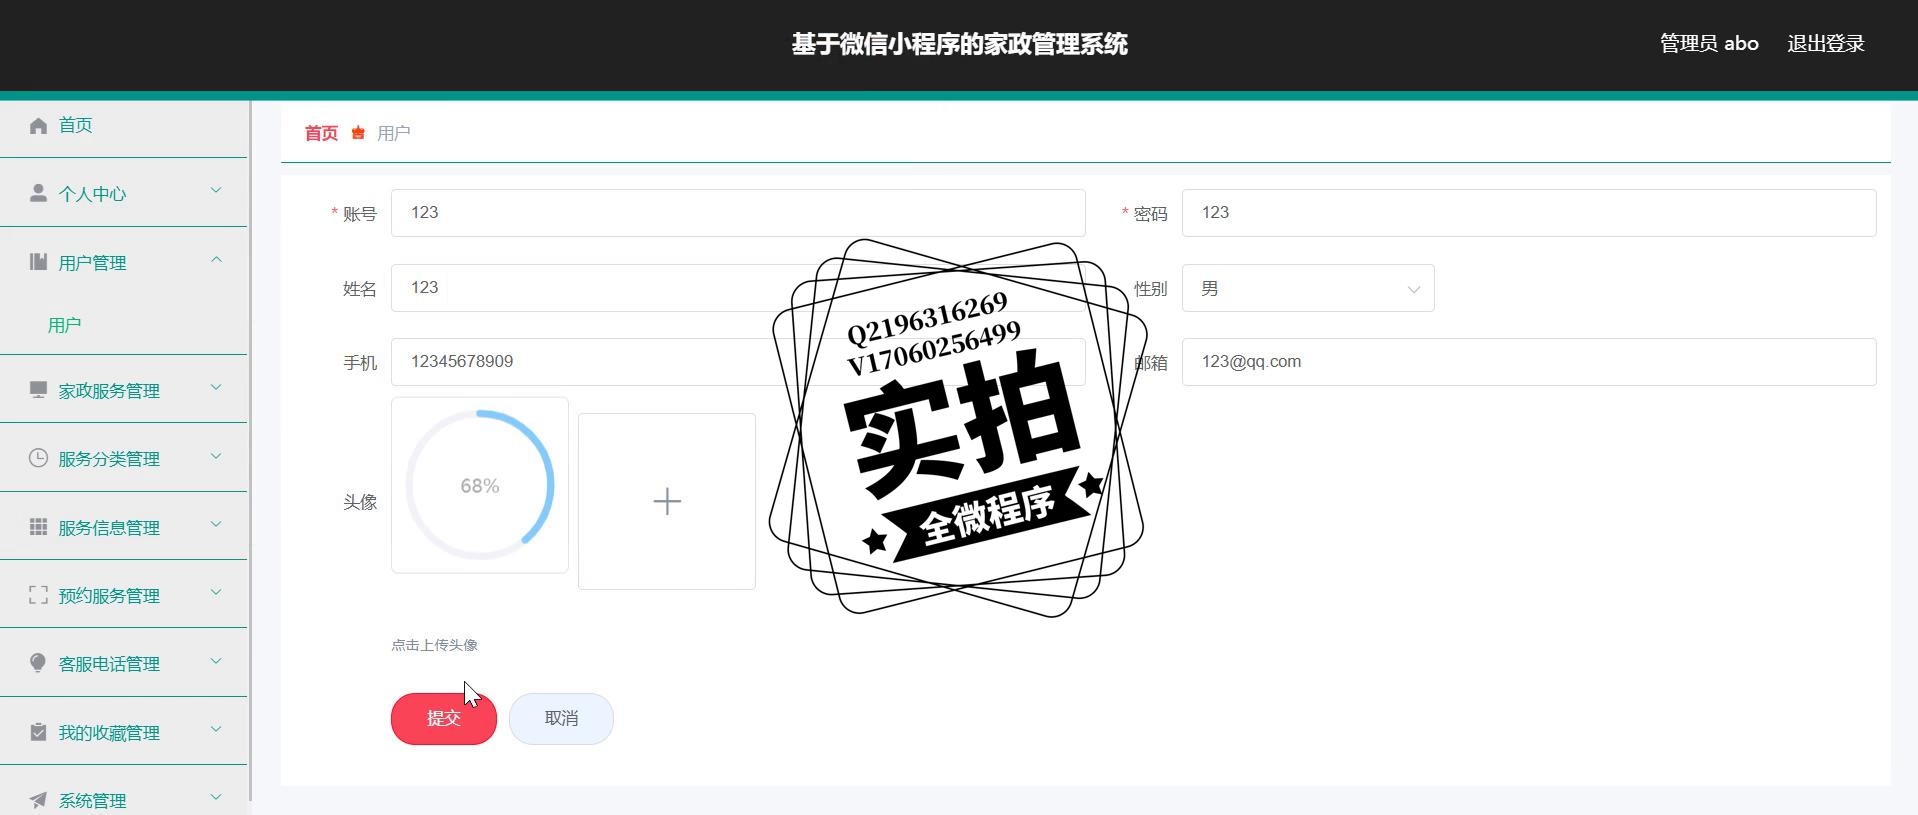Click the frame icon beside 预约服务管理
1918x815 pixels.
click(38, 595)
